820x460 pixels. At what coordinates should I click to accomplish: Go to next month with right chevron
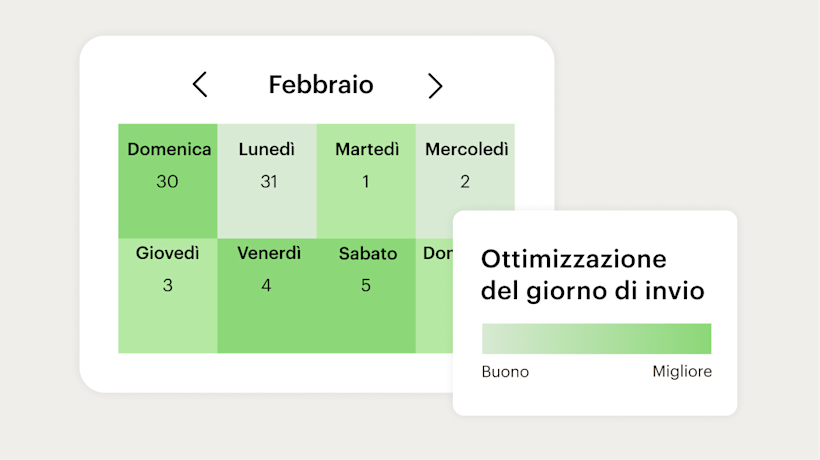[x=434, y=86]
